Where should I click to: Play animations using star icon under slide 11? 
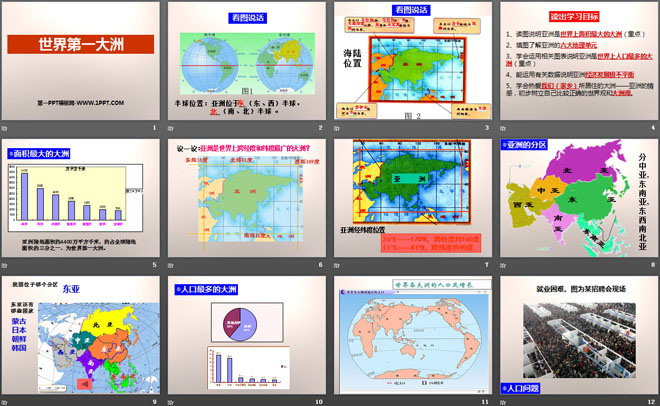[x=337, y=403]
